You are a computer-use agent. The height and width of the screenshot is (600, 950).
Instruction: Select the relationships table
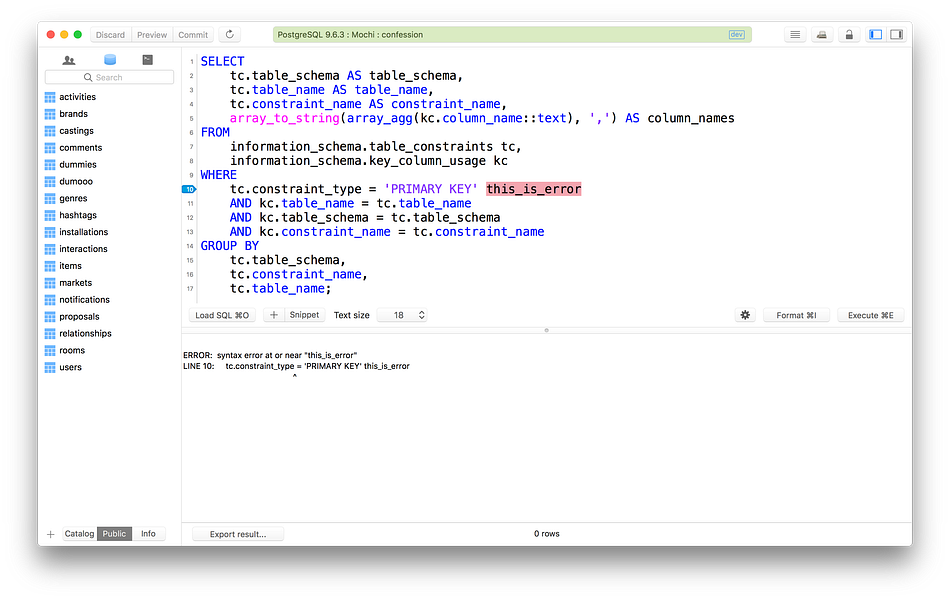pyautogui.click(x=85, y=333)
